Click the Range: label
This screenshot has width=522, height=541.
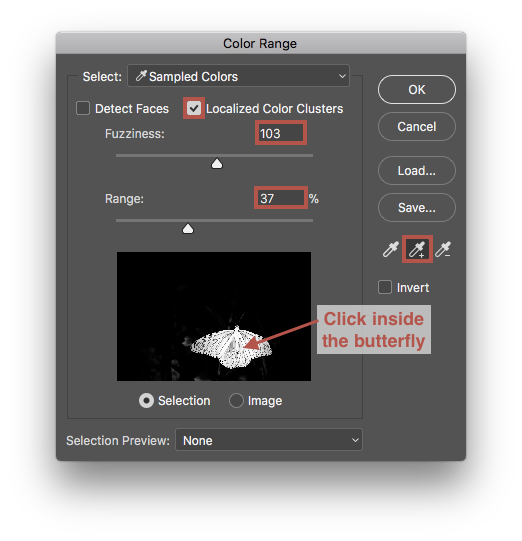pos(124,199)
